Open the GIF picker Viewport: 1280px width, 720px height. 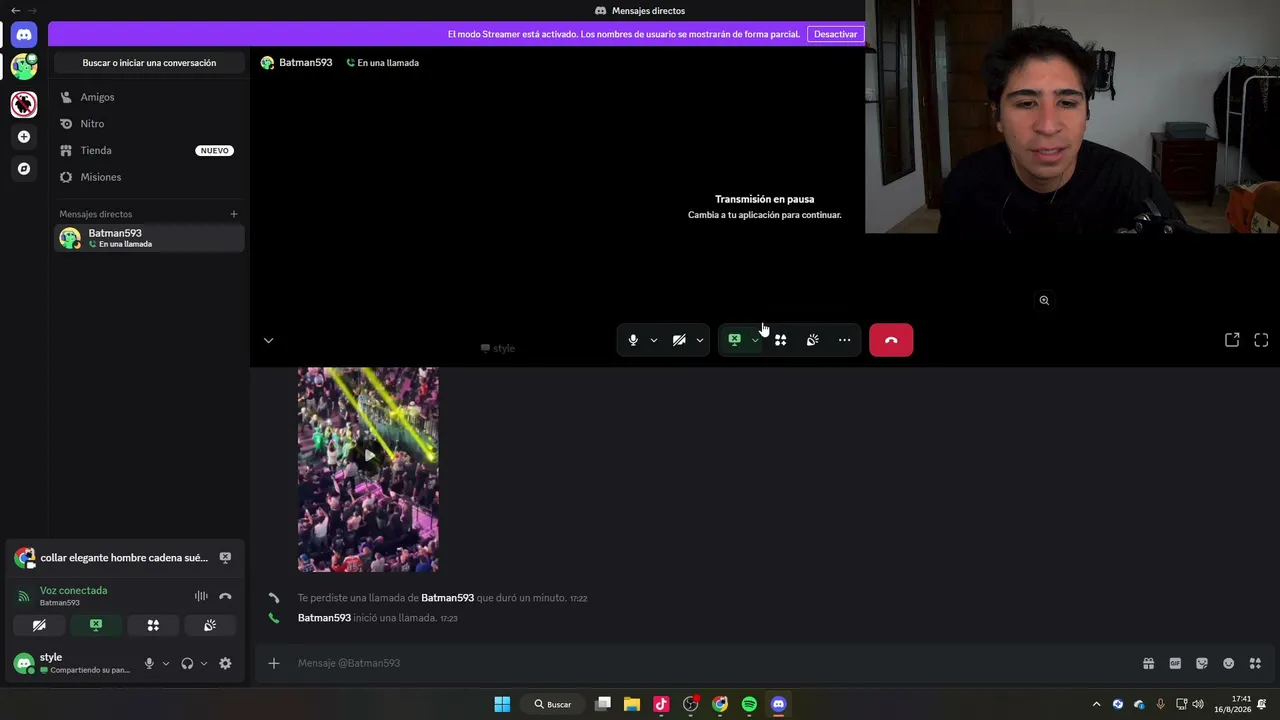pos(1175,663)
